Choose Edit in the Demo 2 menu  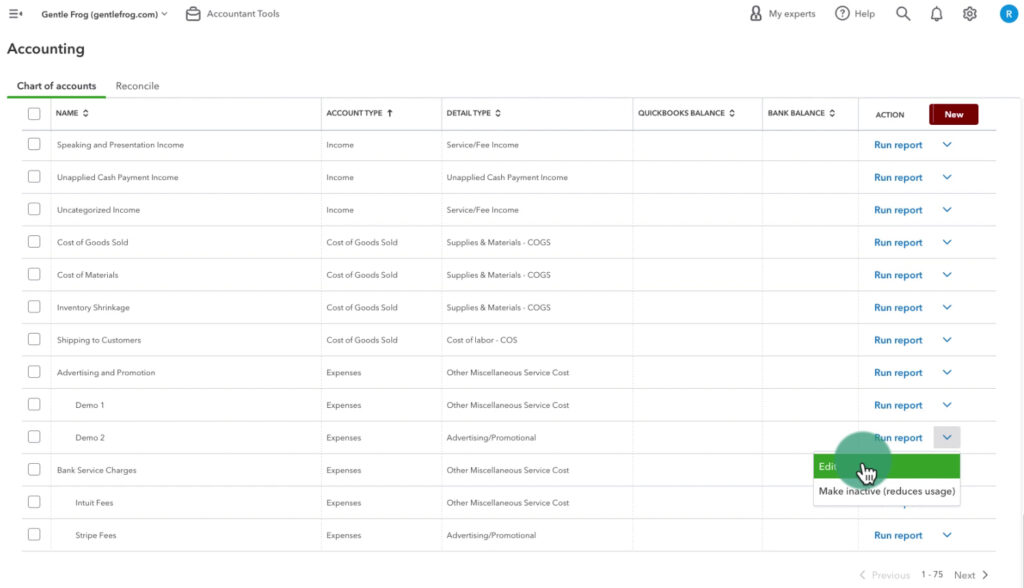[x=886, y=466]
